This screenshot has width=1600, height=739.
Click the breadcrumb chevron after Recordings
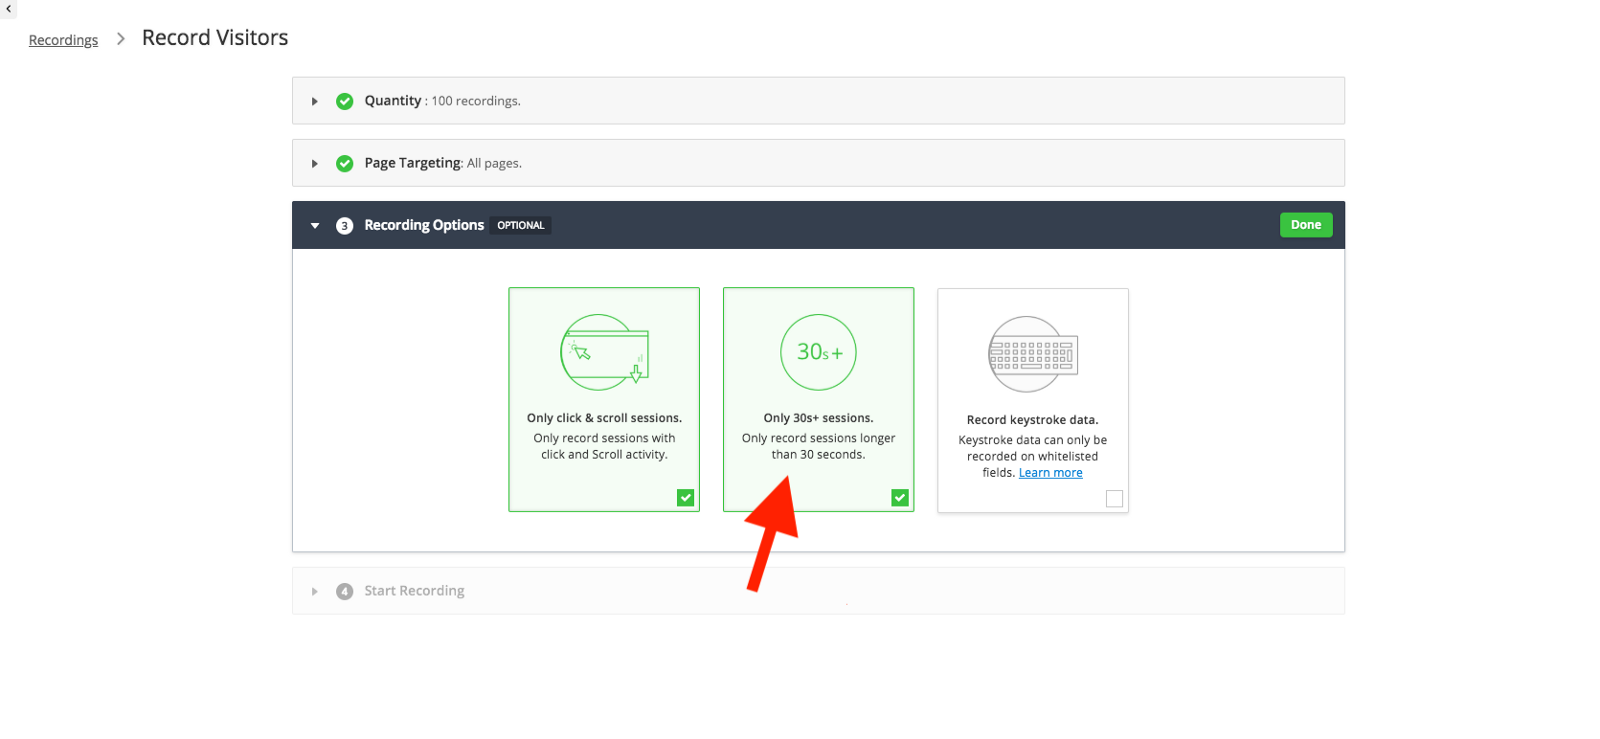(121, 39)
